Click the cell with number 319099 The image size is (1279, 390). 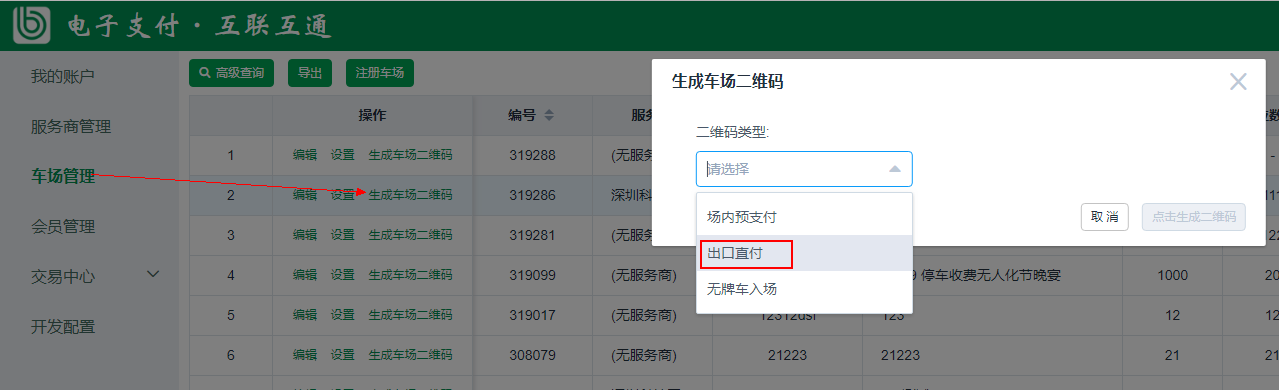533,275
